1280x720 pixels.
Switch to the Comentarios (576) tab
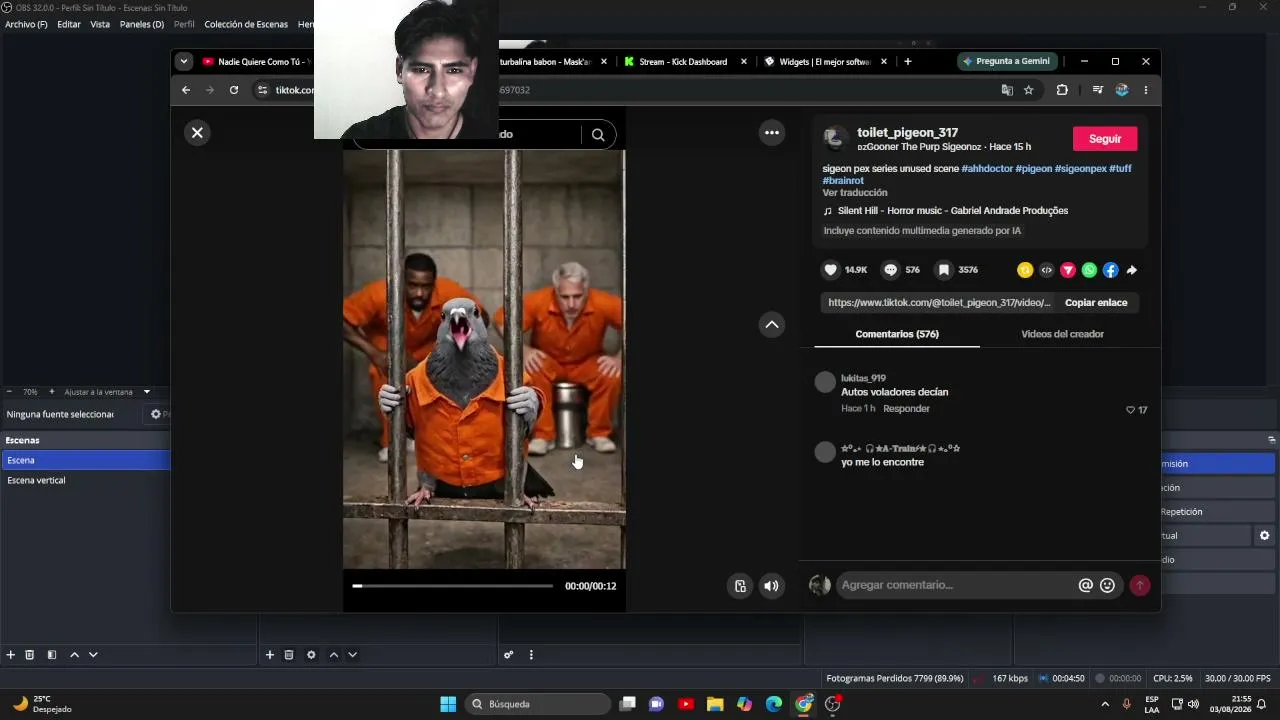coord(897,334)
